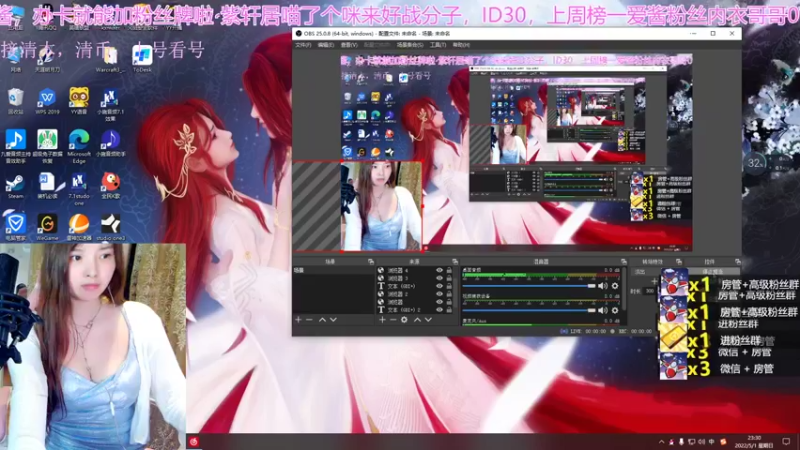
Task: Remove selected scene with minus button
Action: [x=309, y=320]
